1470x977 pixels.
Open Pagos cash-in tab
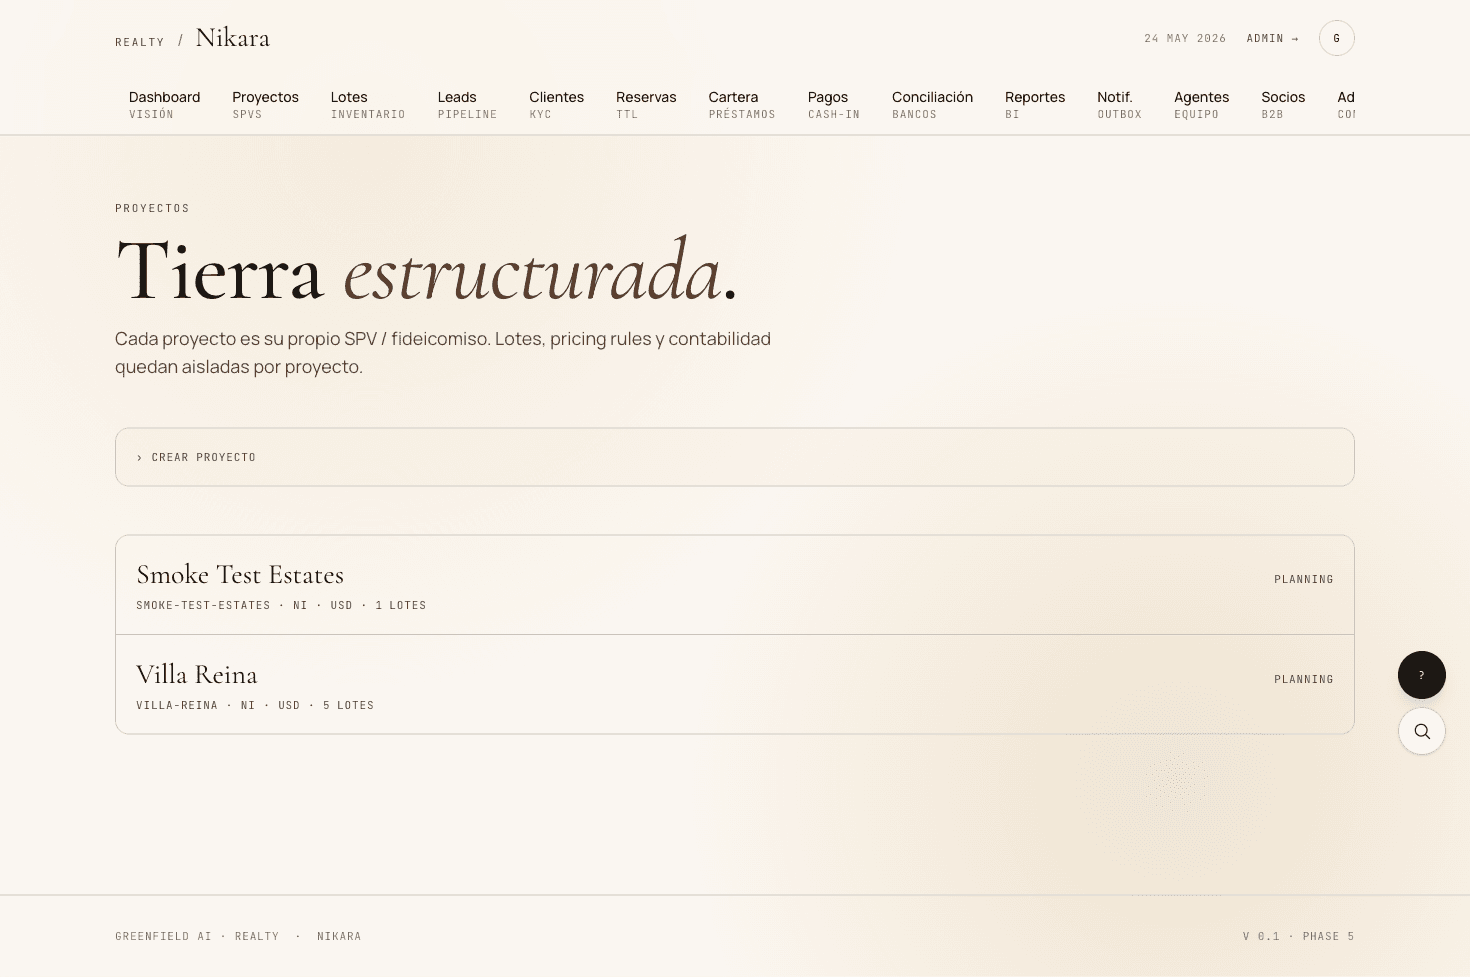tap(834, 104)
